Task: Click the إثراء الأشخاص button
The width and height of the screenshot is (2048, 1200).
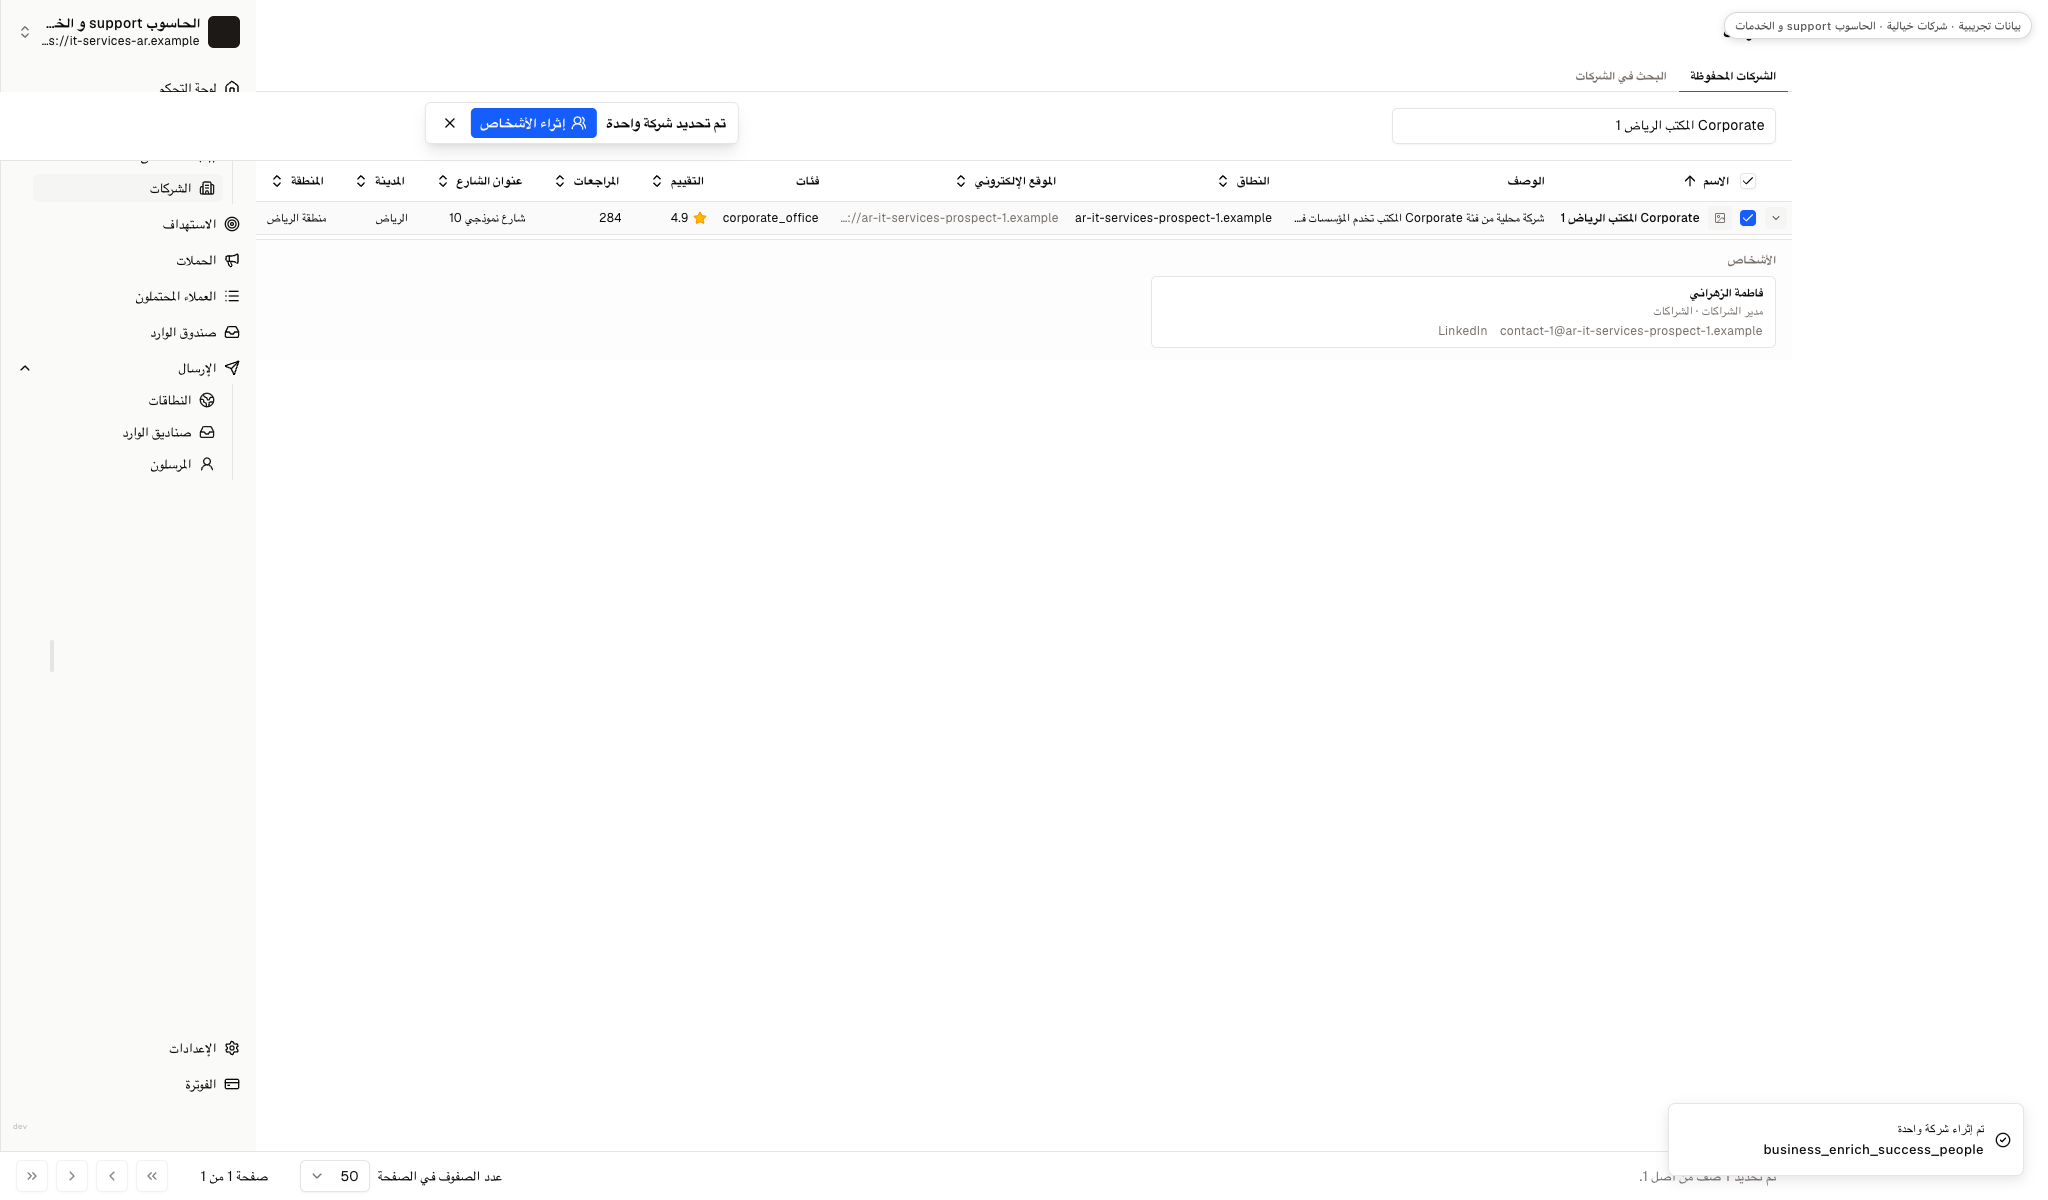Action: tap(534, 123)
